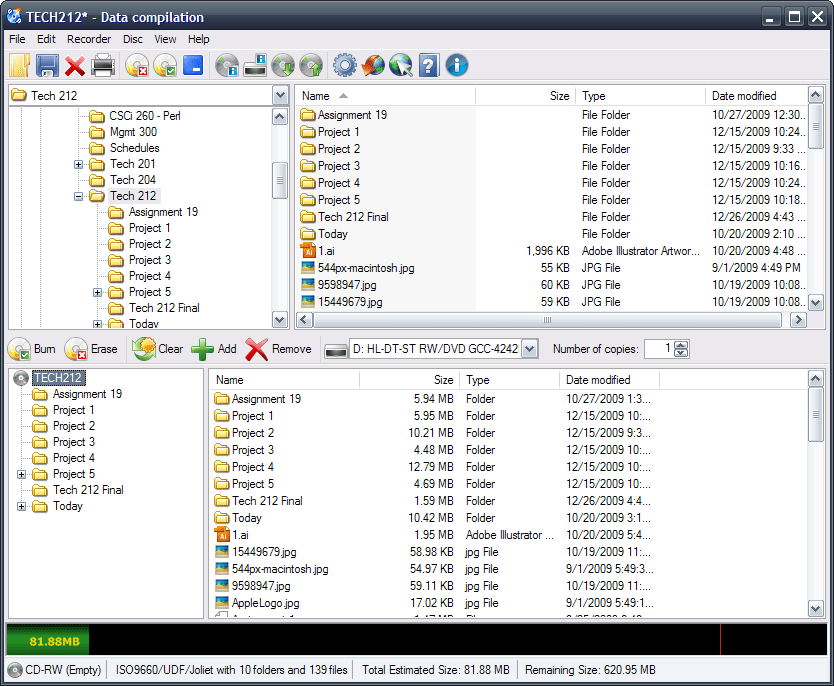Click the Clear icon to empty the compilation
834x686 pixels.
146,349
